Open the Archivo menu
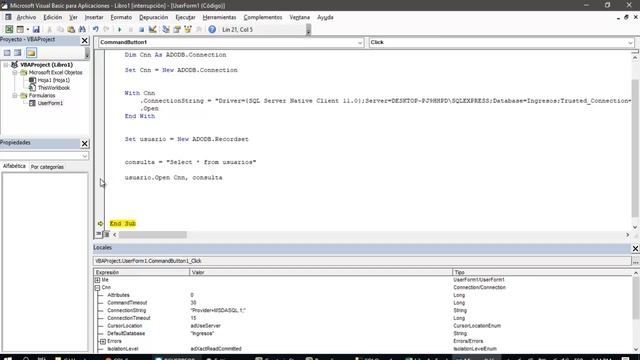This screenshot has width=640, height=360. point(26,18)
